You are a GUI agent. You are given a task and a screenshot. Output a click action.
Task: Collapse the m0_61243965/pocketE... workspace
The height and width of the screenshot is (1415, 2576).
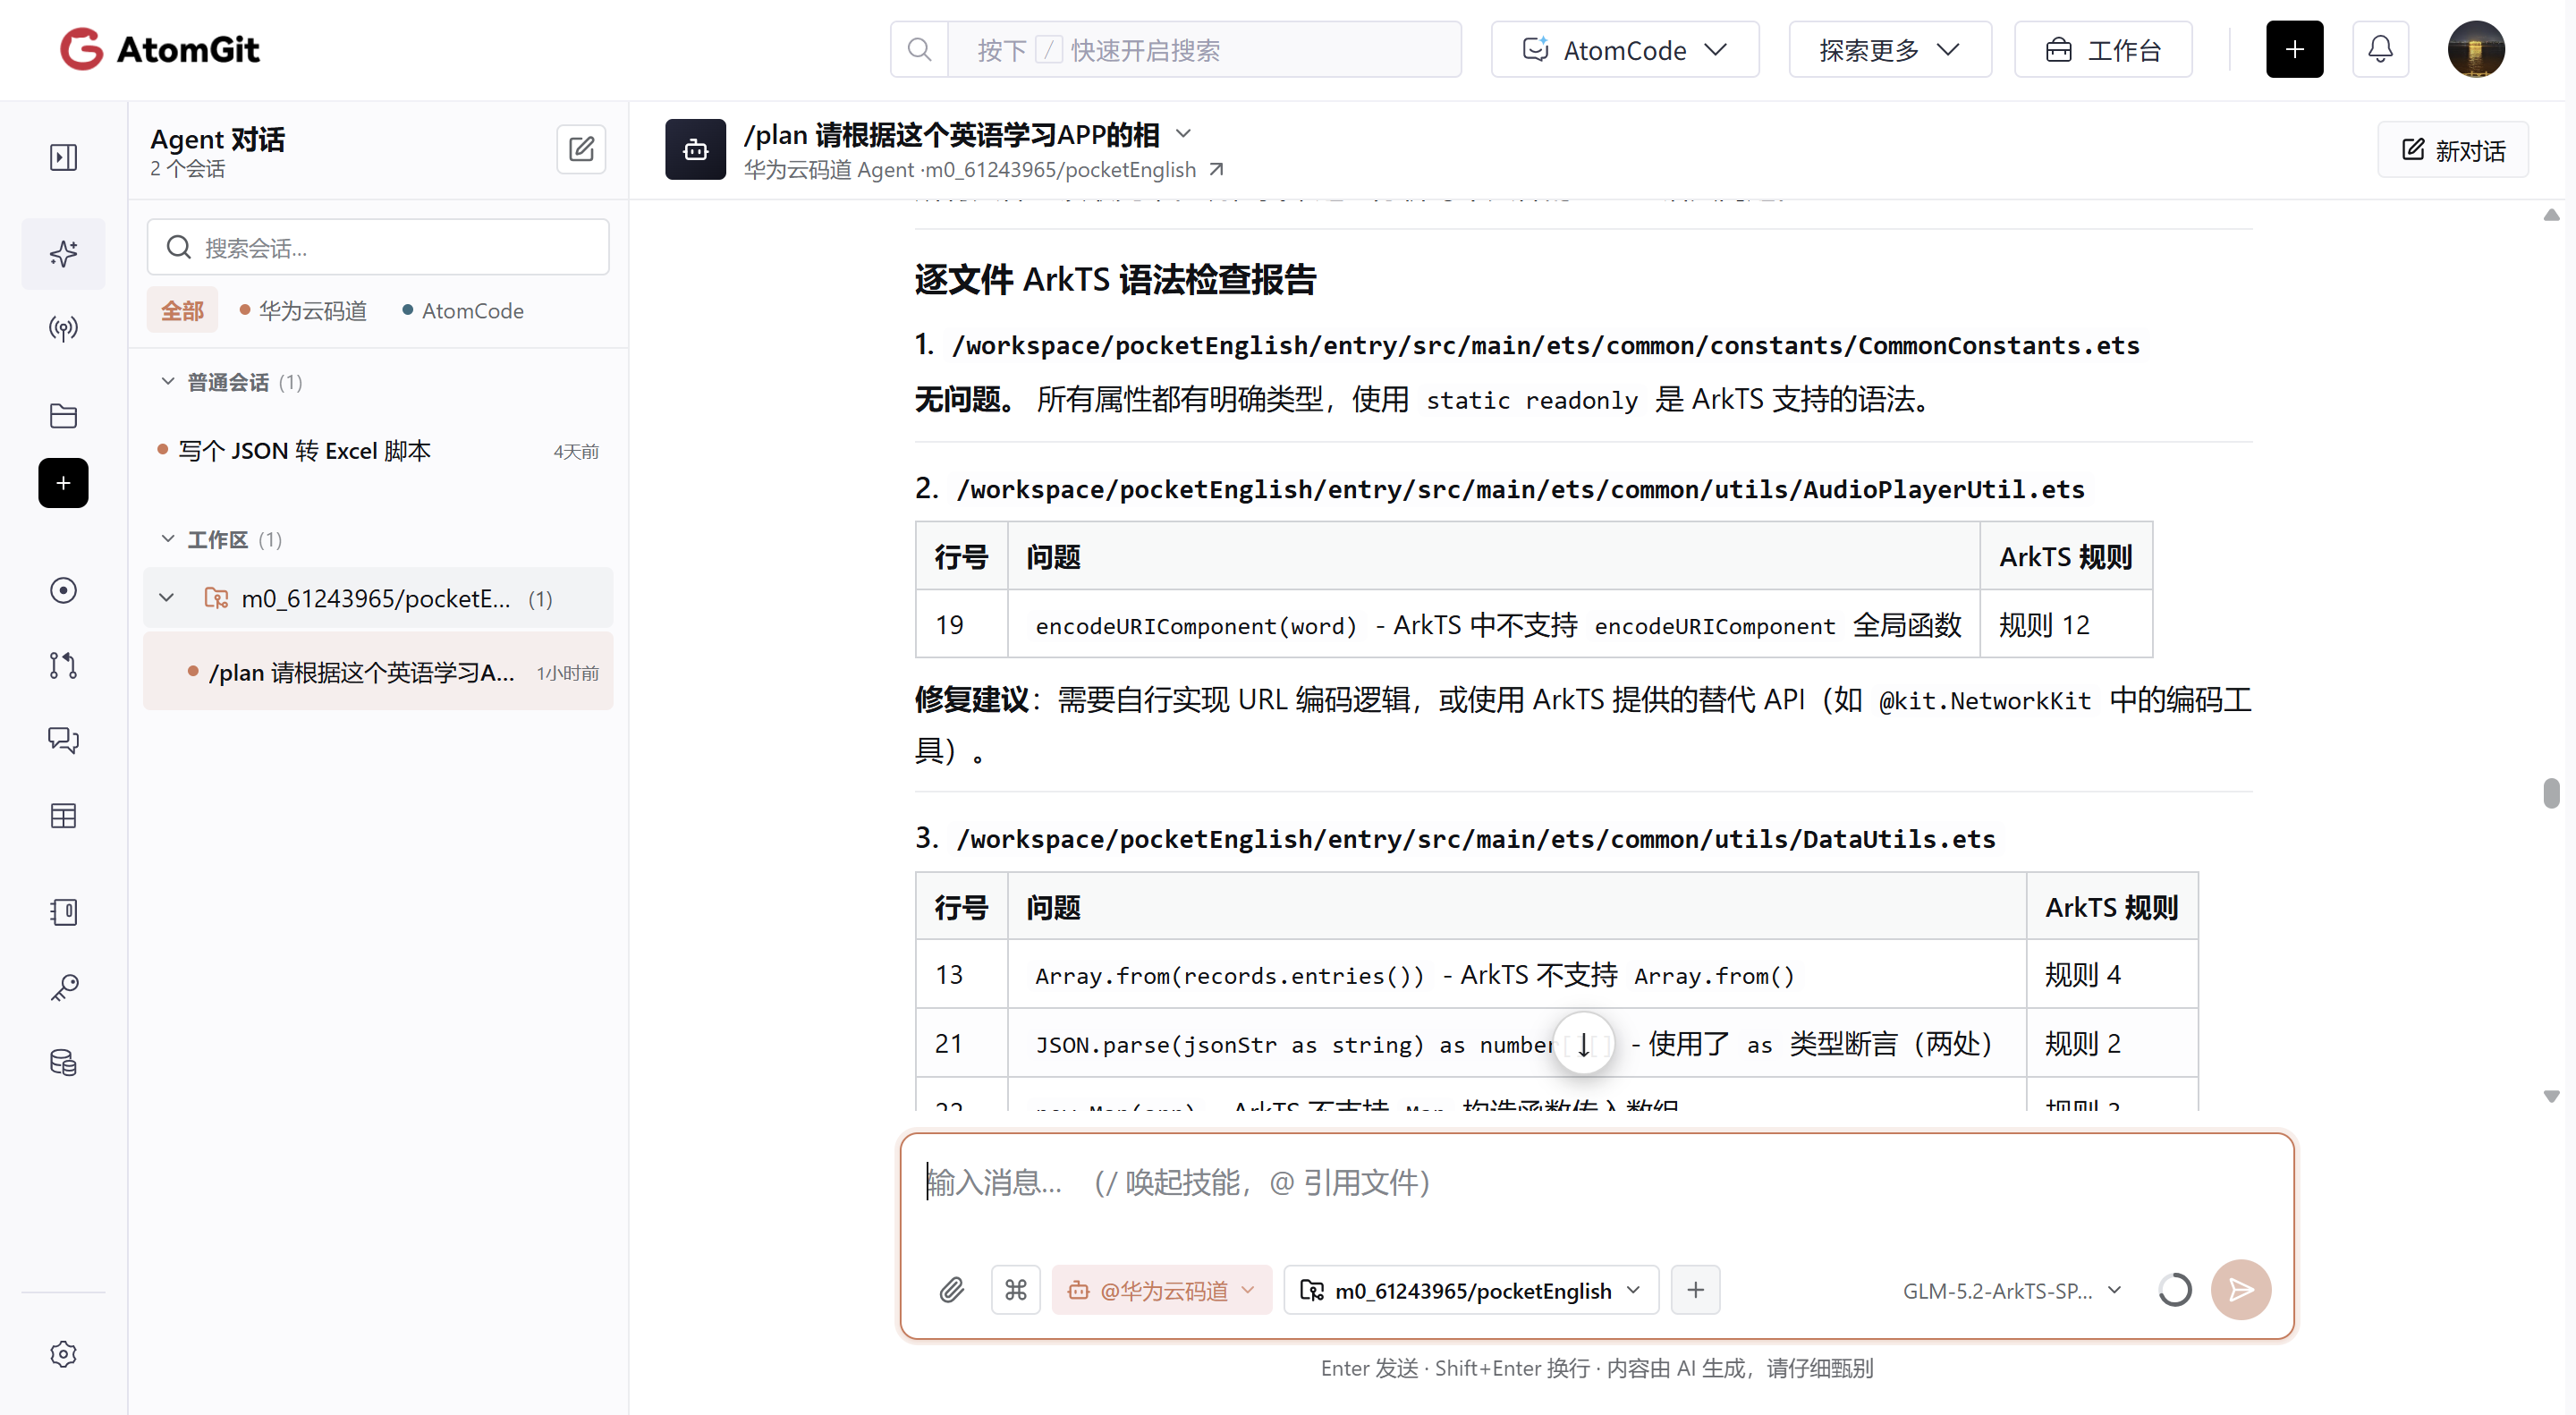167,598
